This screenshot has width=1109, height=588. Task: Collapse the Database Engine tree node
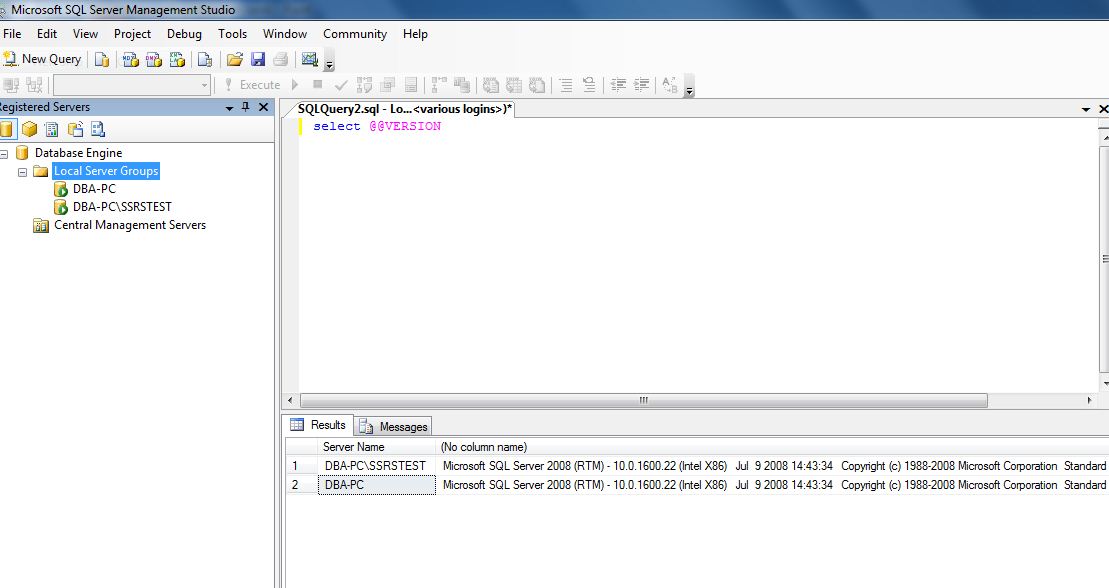click(4, 153)
